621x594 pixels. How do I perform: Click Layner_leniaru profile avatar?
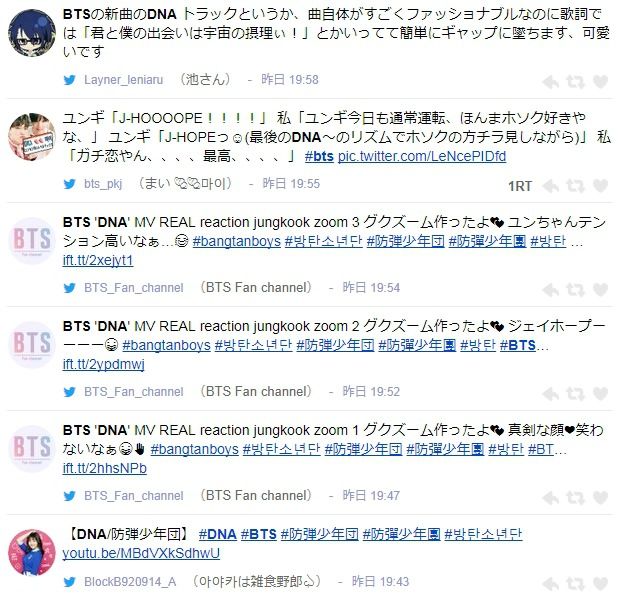(x=32, y=34)
